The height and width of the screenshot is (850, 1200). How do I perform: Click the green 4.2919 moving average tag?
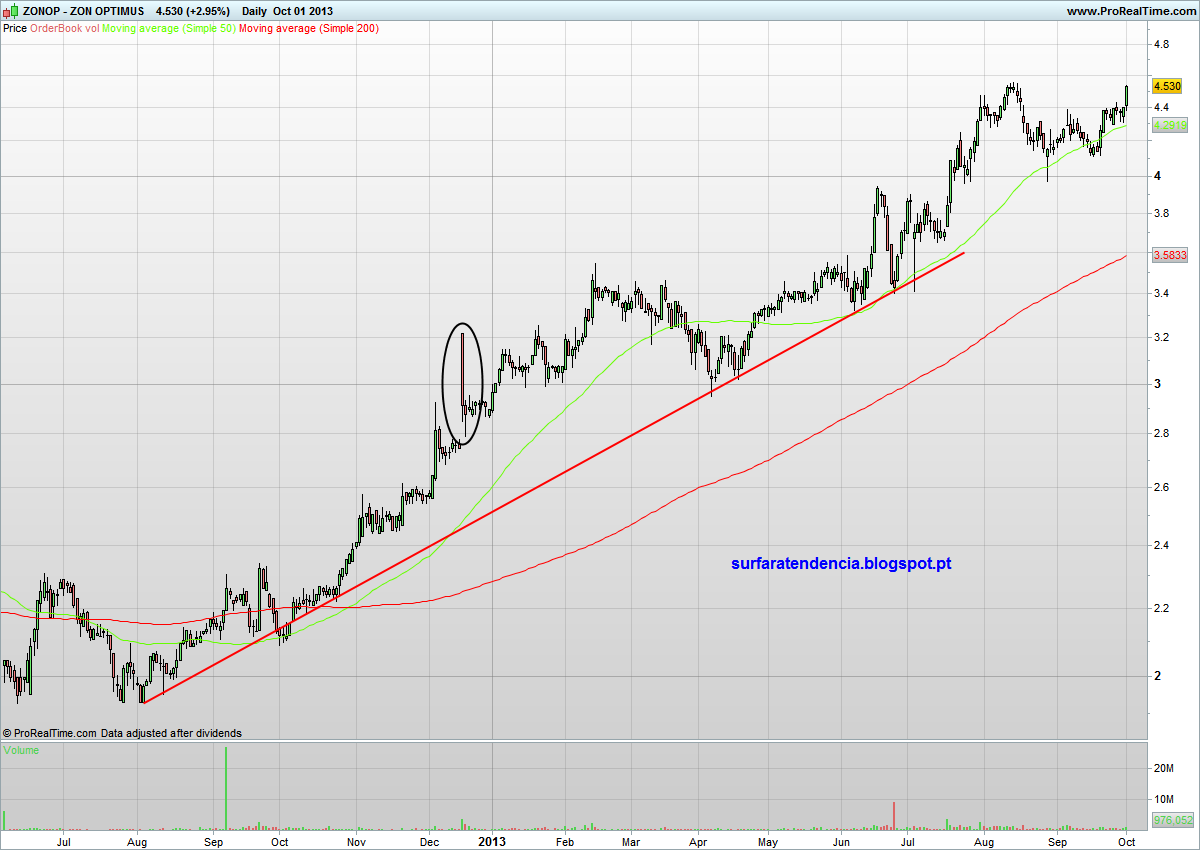click(x=1170, y=126)
